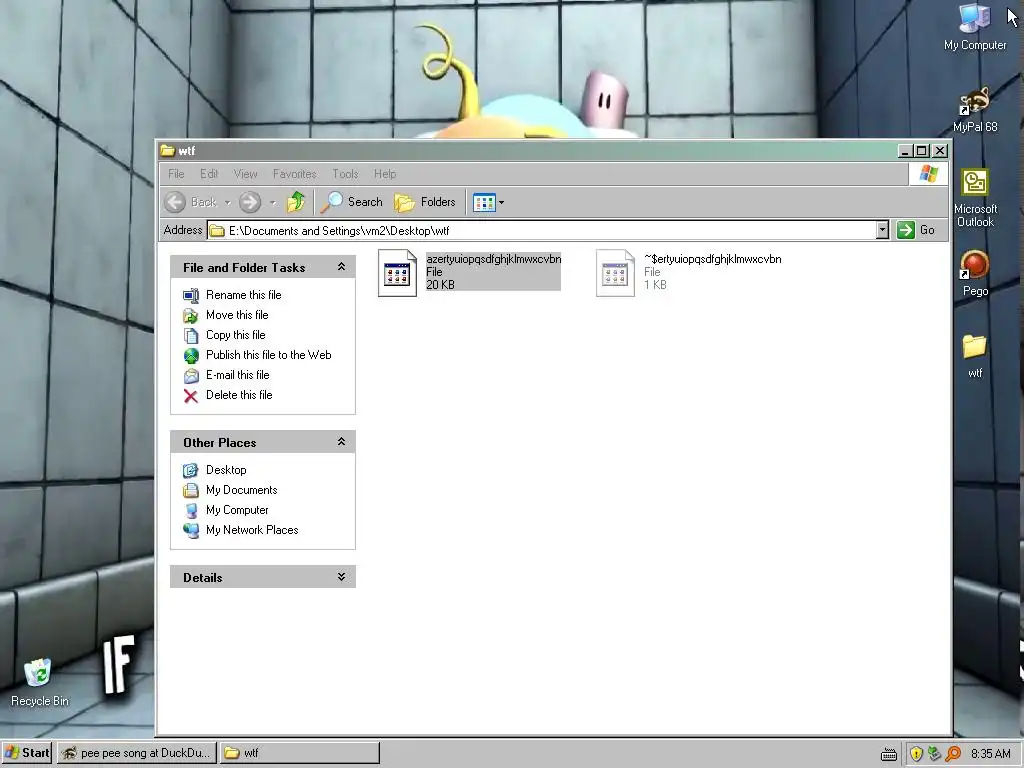Screen dimensions: 1024x768
Task: Click the Forward navigation arrow icon
Action: (249, 202)
